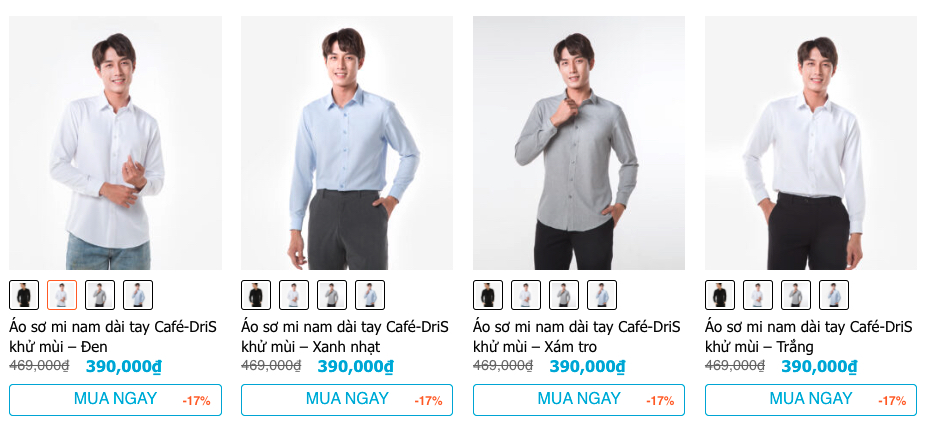Select black shirt swatch under first product
Image resolution: width=927 pixels, height=423 pixels.
(24, 295)
